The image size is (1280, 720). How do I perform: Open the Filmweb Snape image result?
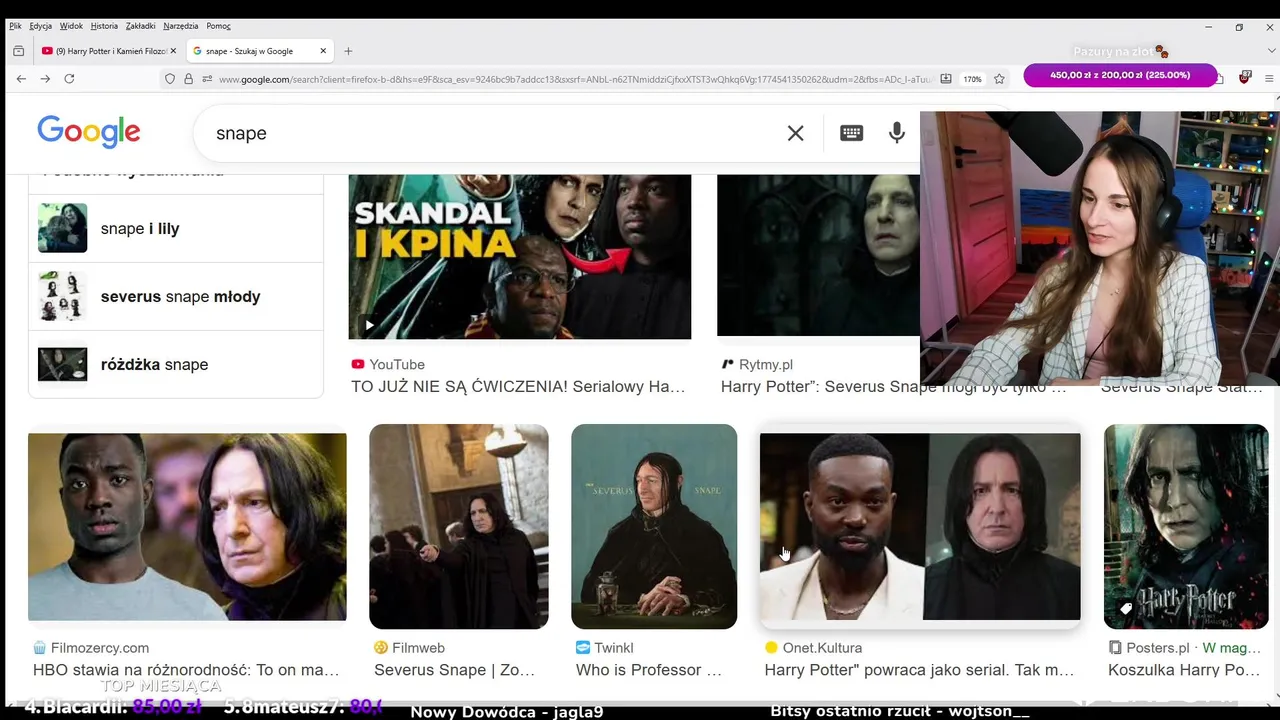[459, 526]
